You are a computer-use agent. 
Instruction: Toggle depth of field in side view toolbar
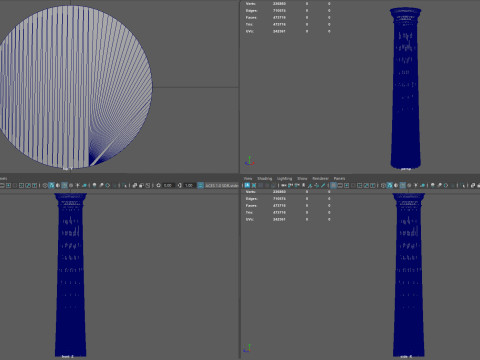pyautogui.click(x=452, y=185)
